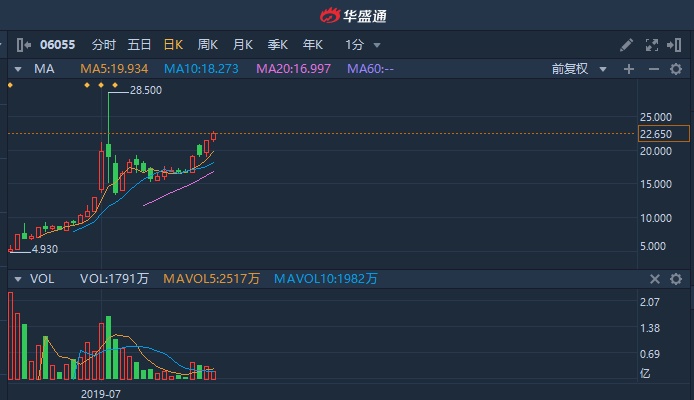Expand the chart to fullscreen
The height and width of the screenshot is (400, 694).
click(x=652, y=45)
